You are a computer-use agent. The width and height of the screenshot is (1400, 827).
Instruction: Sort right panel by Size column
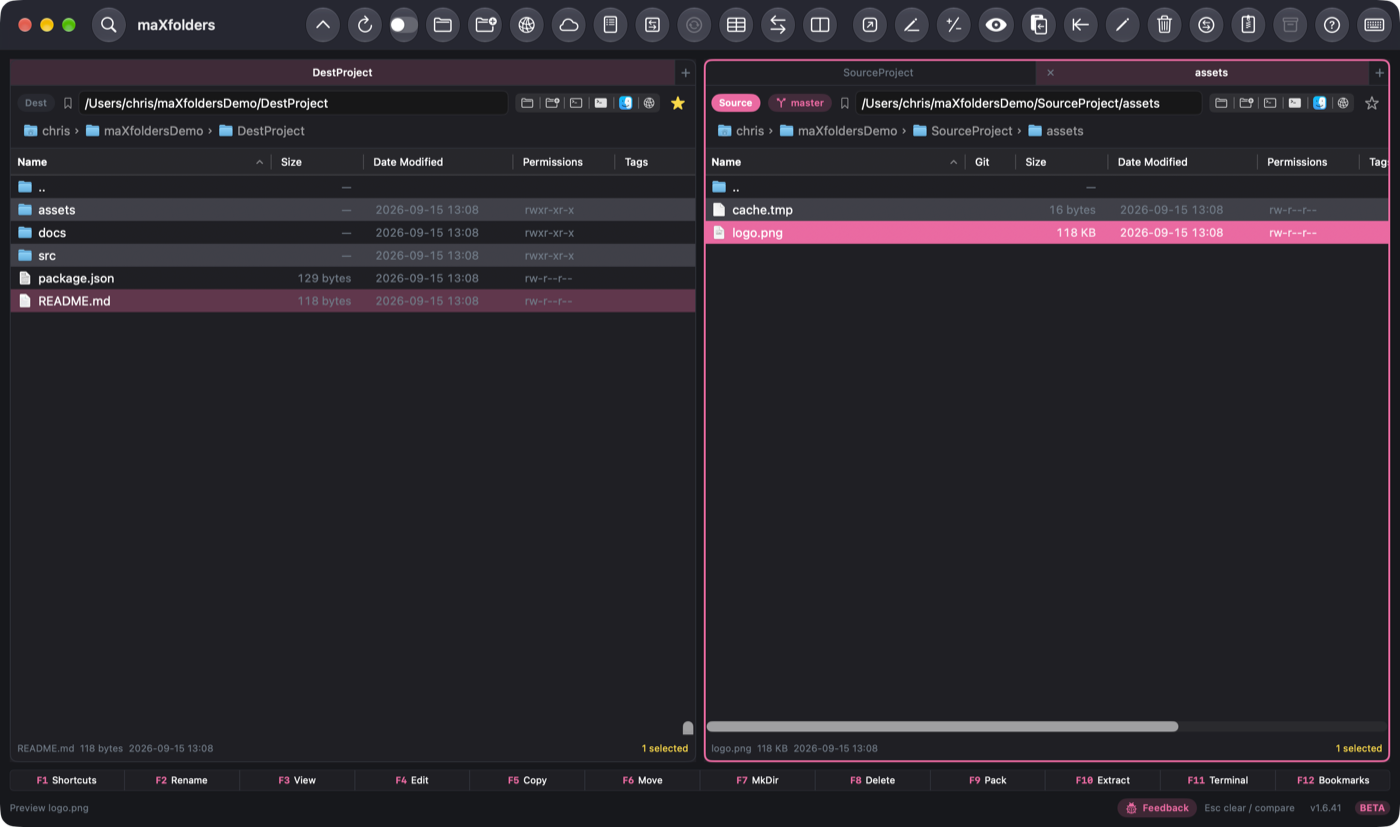[1062, 162]
